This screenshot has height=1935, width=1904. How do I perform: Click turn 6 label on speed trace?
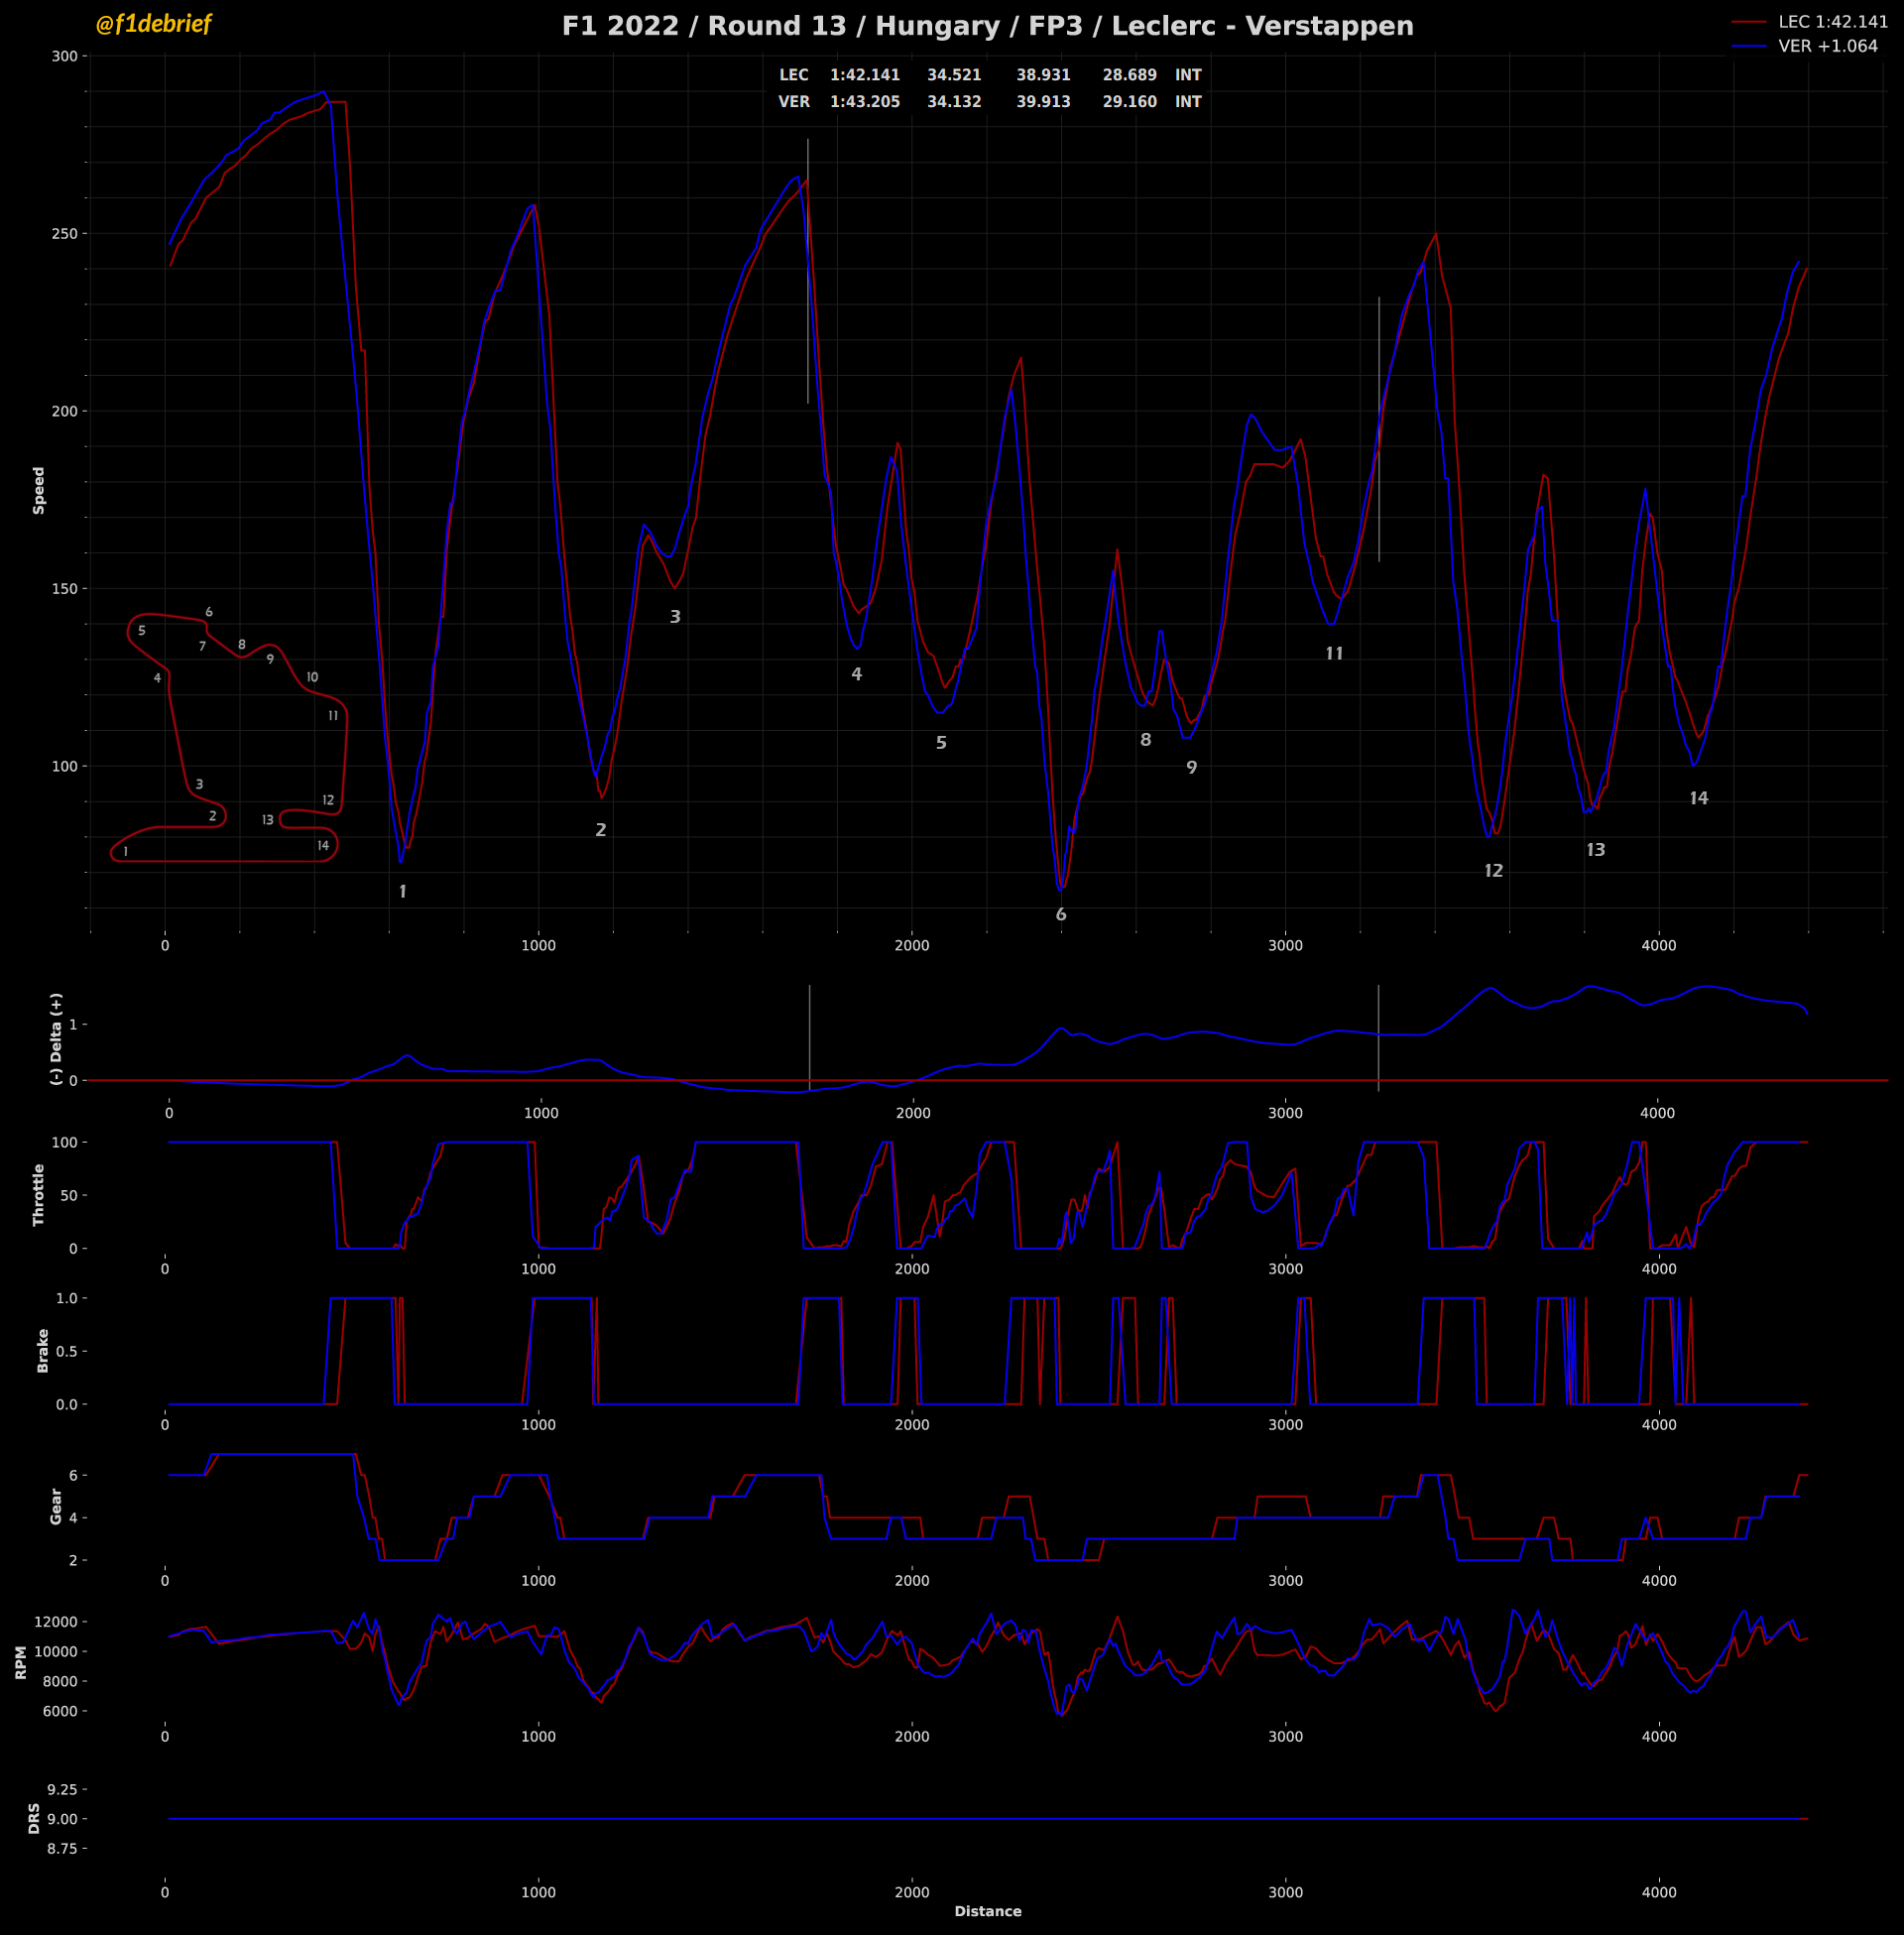[1061, 915]
